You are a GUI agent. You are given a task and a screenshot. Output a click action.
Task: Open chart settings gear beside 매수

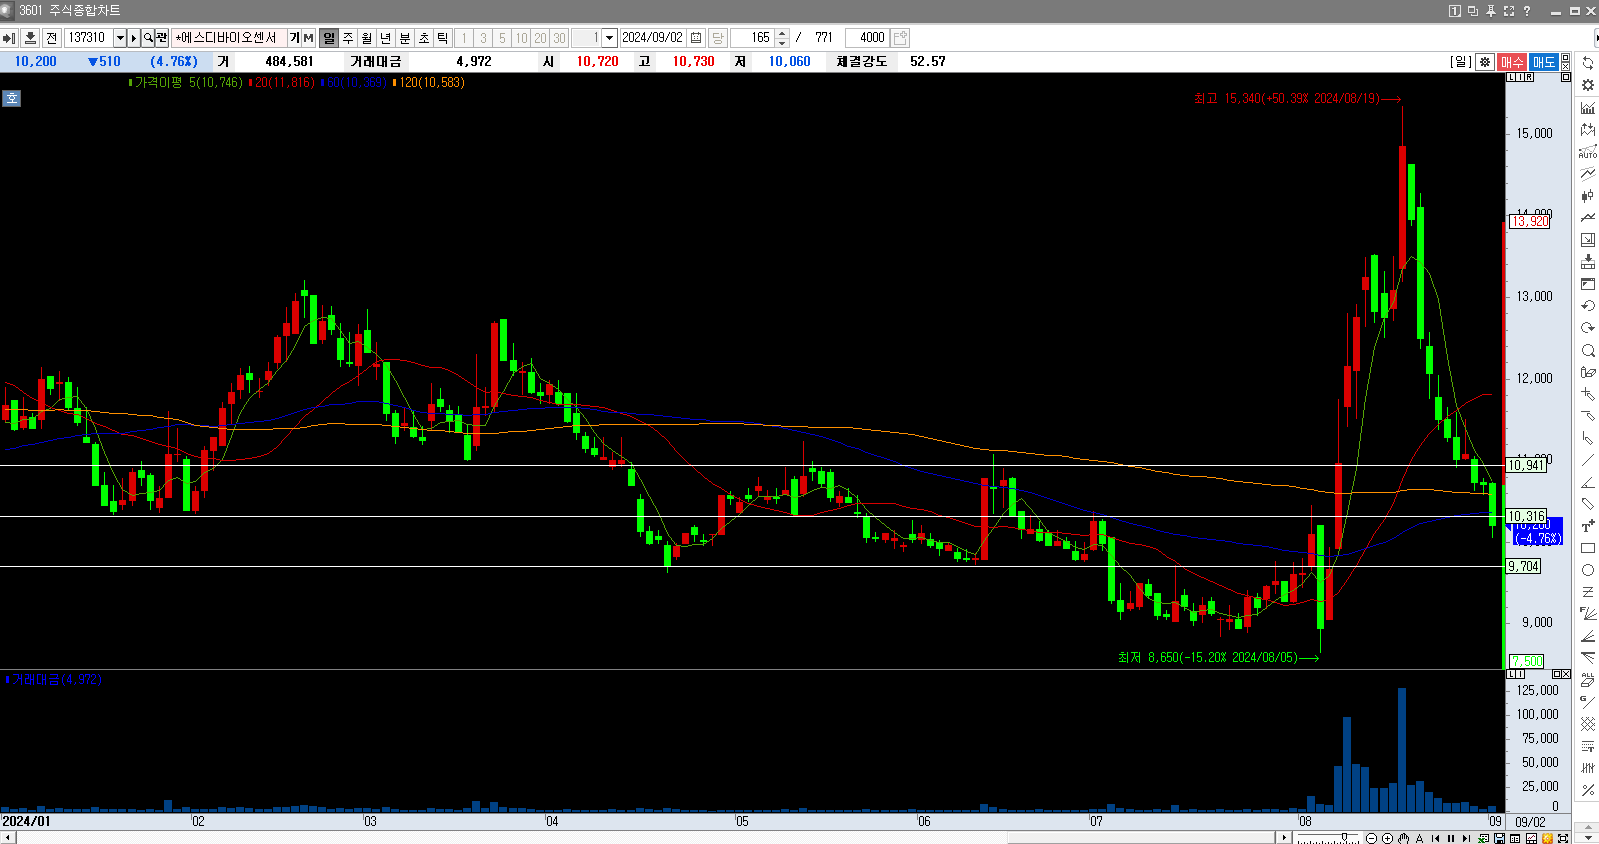pos(1485,62)
